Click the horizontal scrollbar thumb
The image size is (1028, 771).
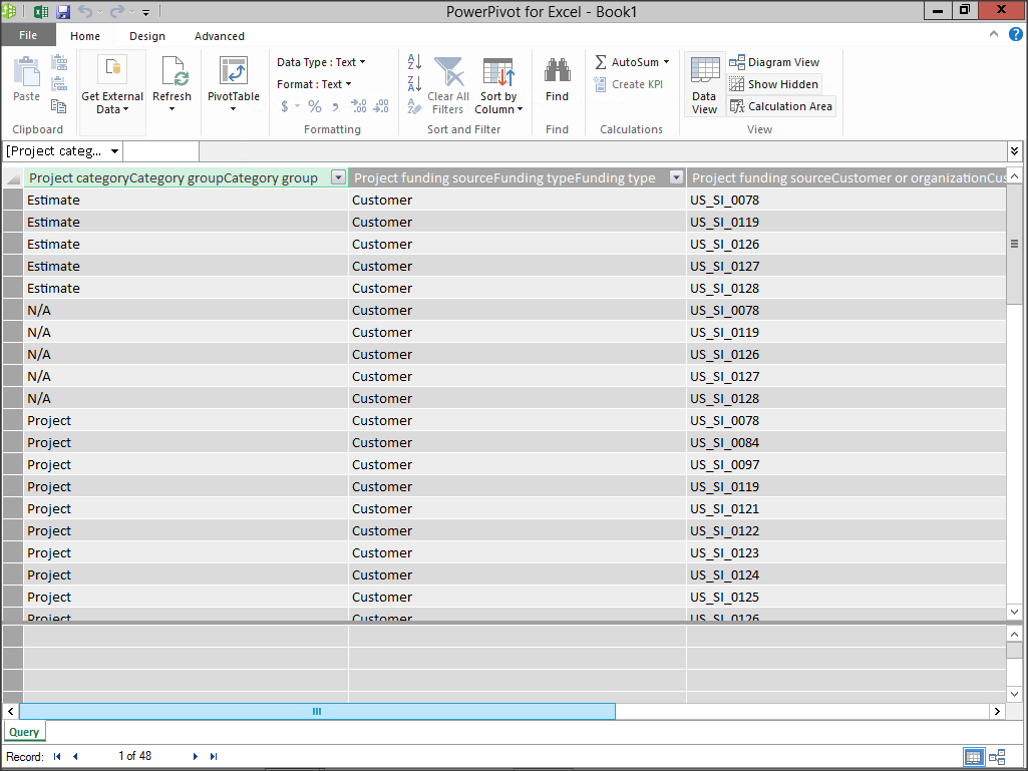tap(317, 711)
